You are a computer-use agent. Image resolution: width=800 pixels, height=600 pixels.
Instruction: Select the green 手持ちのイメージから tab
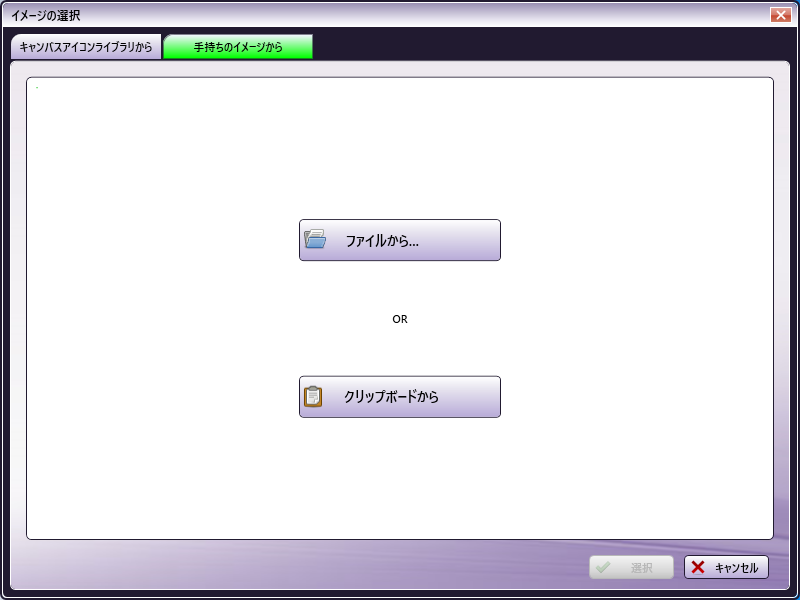tap(238, 47)
